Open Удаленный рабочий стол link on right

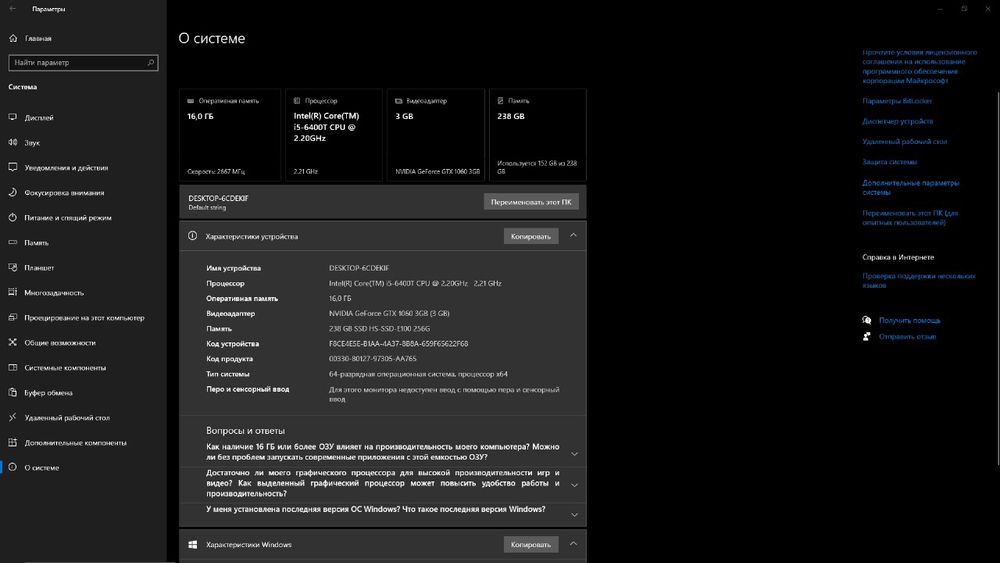[x=904, y=142]
